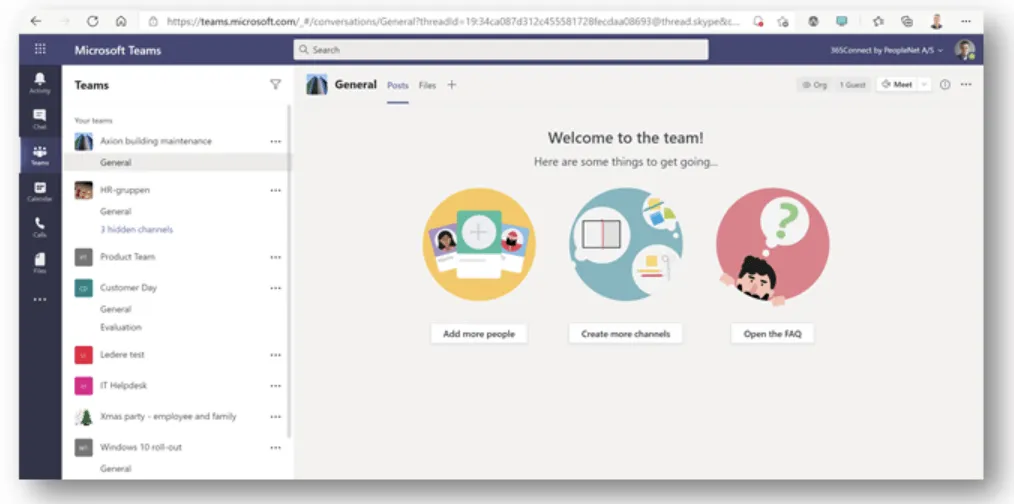The image size is (1014, 504).
Task: Open the Axion building maintenance team
Action: pos(155,141)
